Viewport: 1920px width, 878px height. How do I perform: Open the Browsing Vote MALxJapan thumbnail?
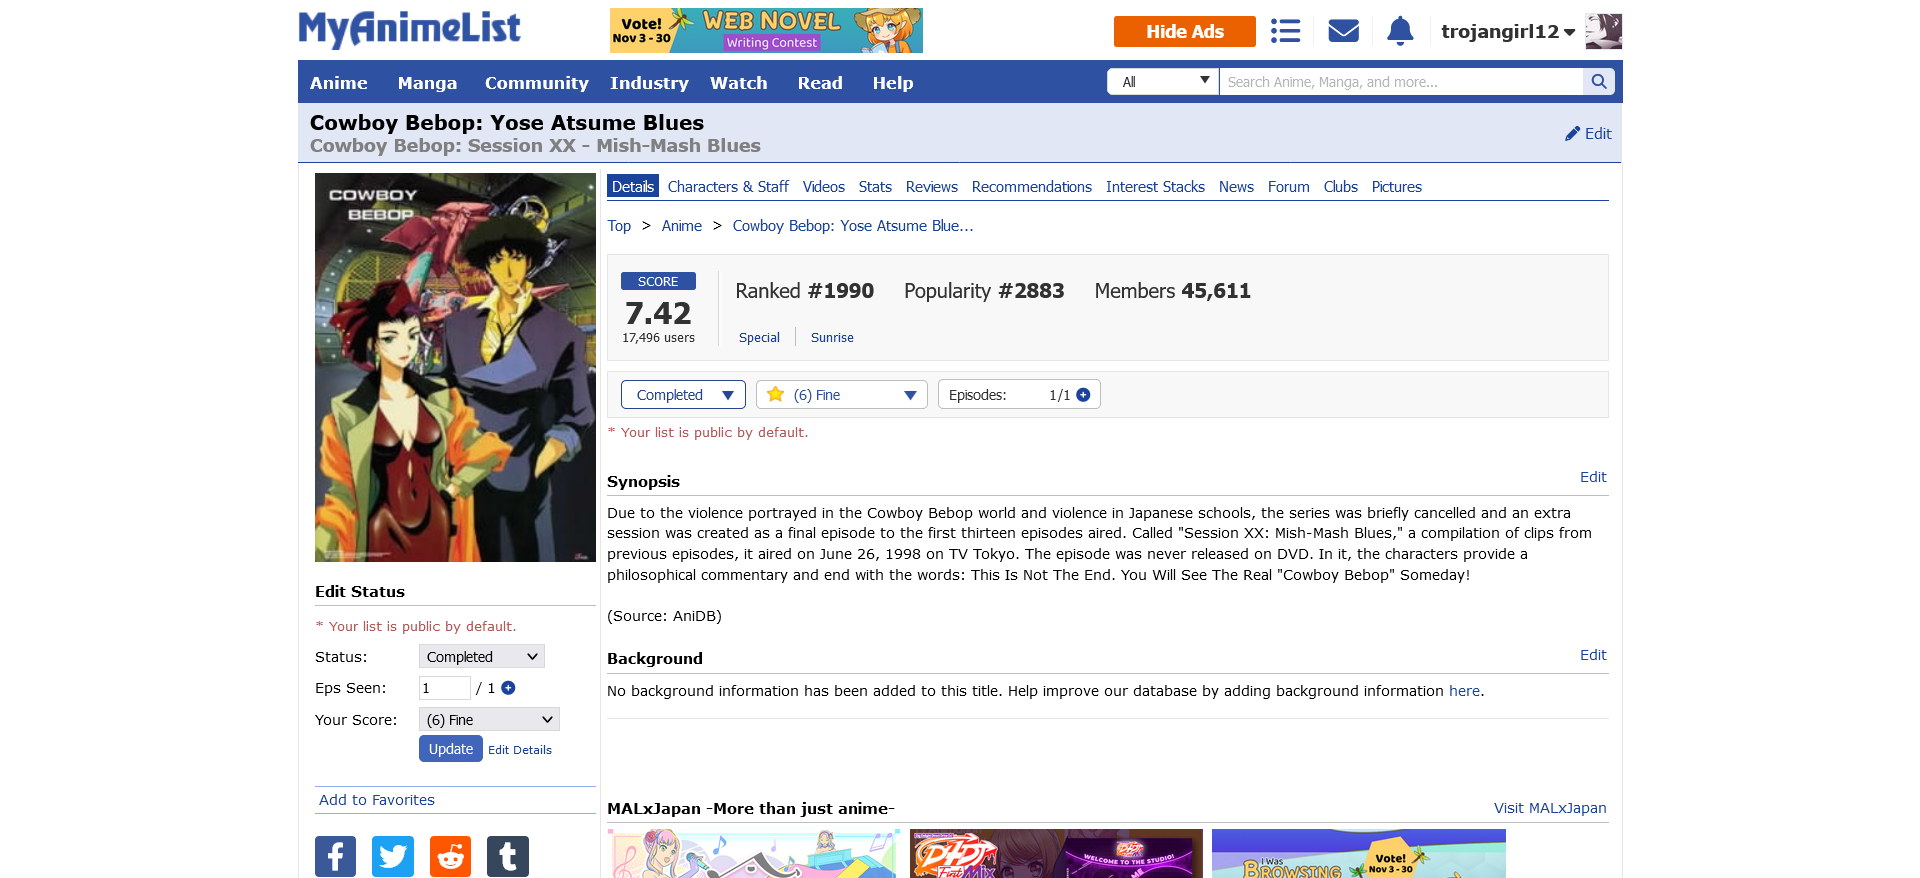[1359, 854]
